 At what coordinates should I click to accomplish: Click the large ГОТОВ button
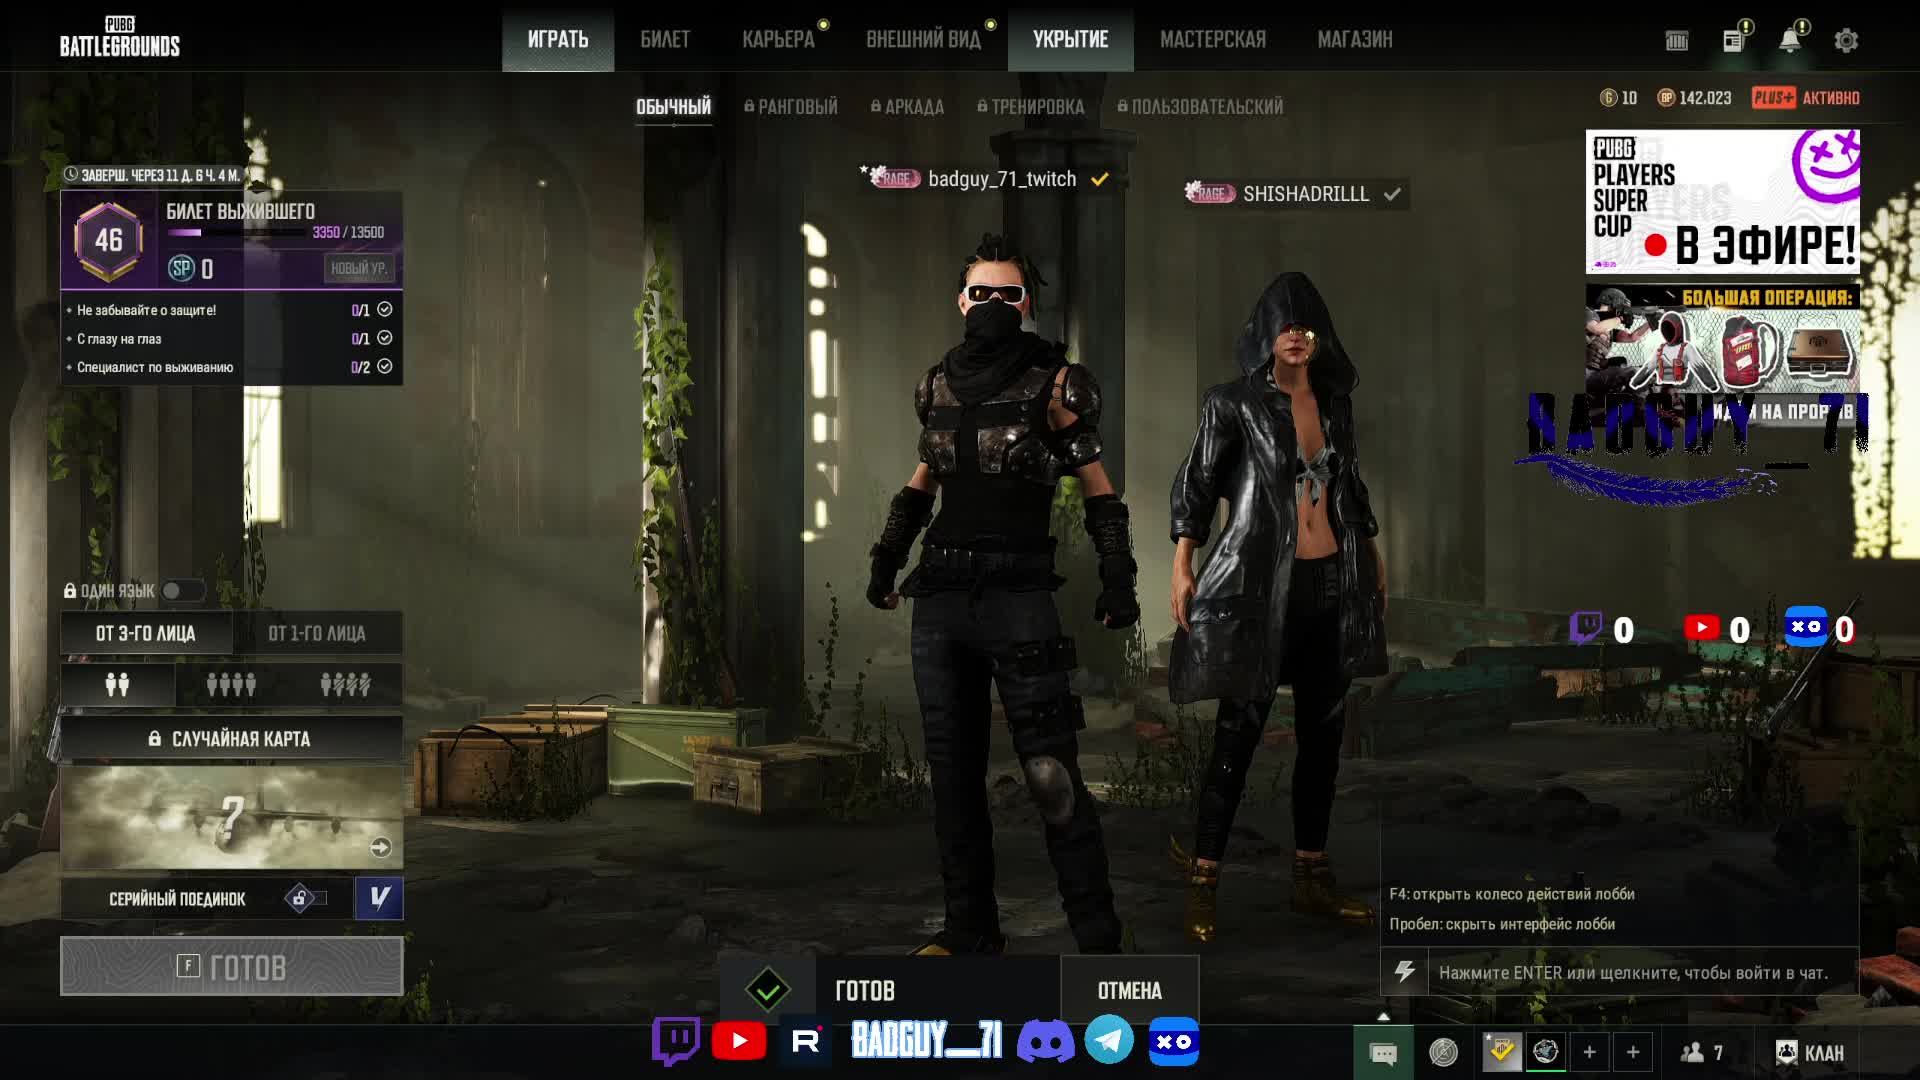(232, 966)
